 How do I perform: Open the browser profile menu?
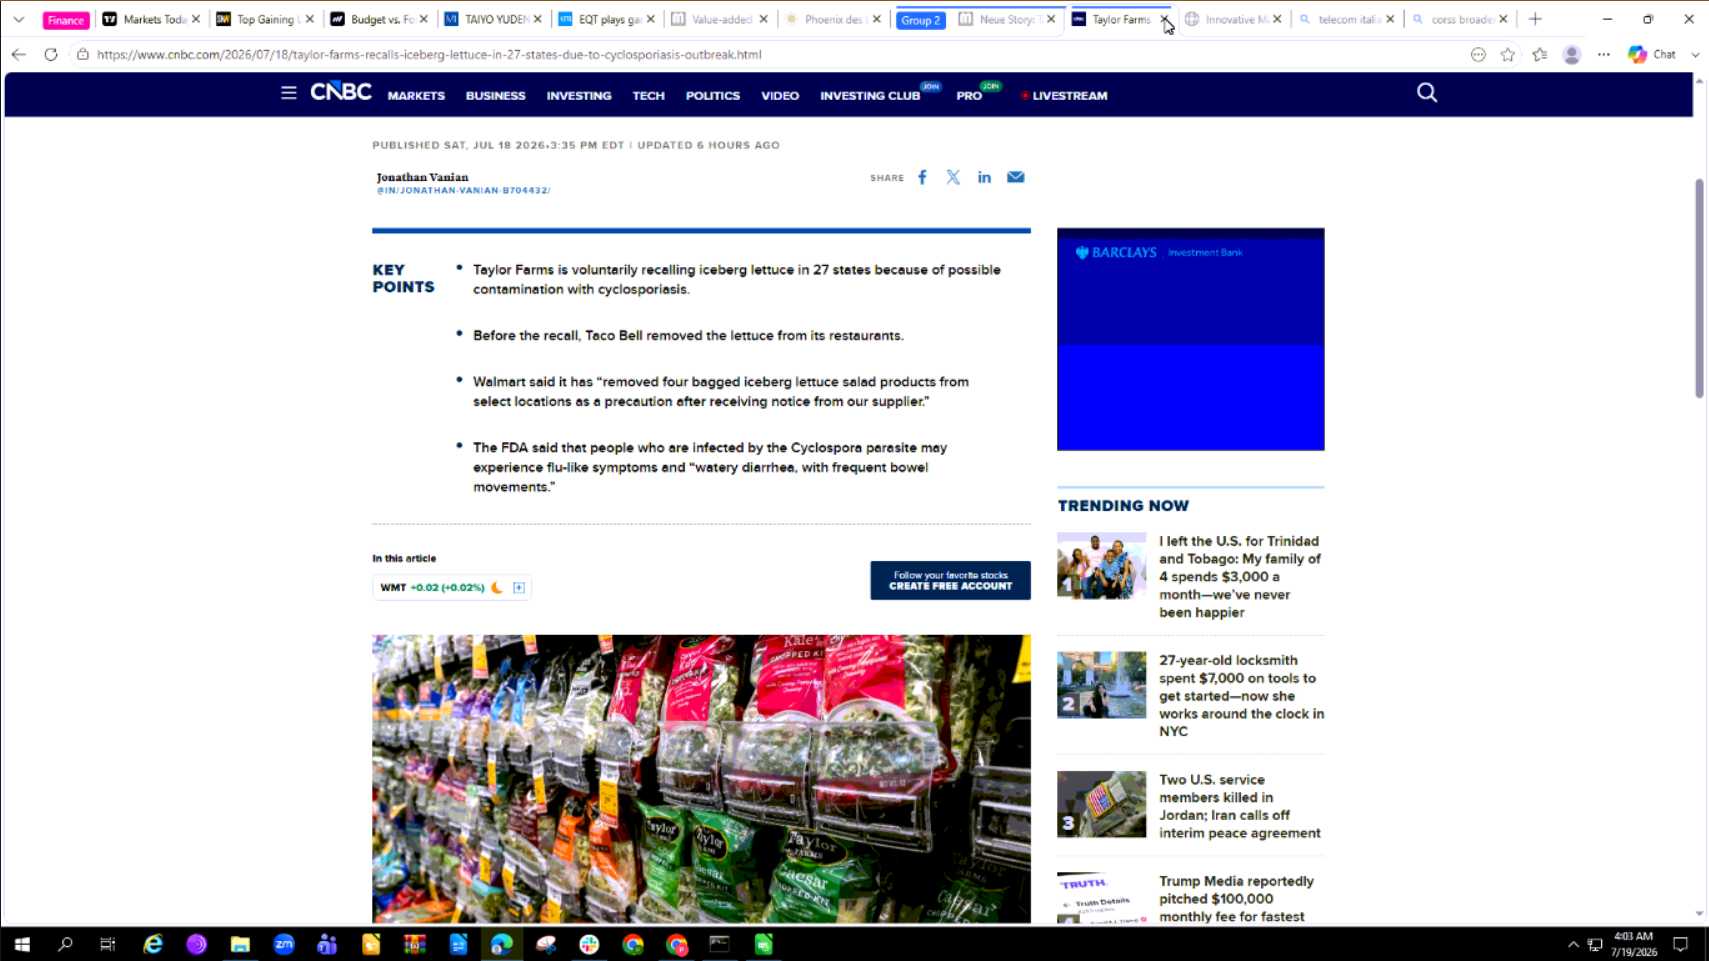tap(1572, 54)
